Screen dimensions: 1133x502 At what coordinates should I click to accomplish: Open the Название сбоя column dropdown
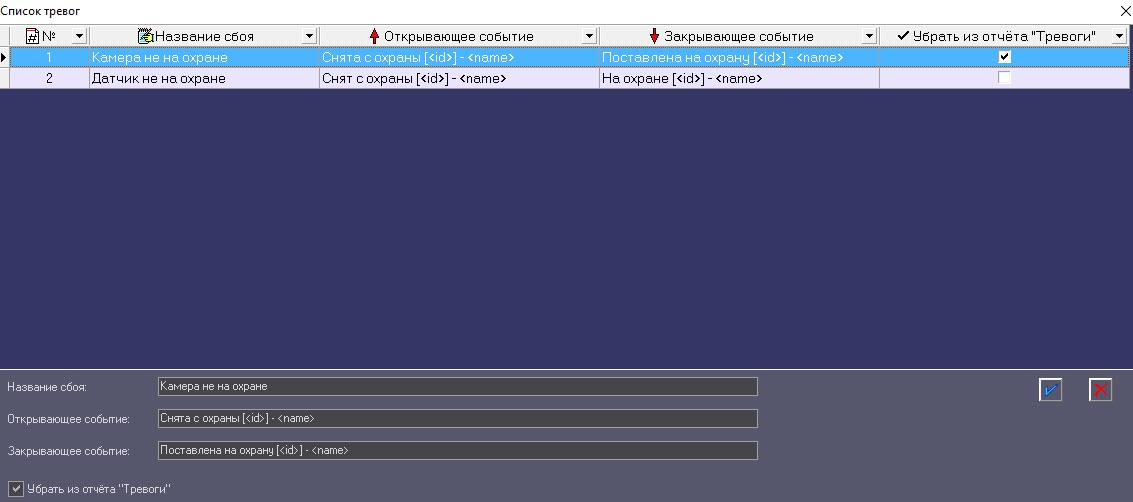point(309,36)
